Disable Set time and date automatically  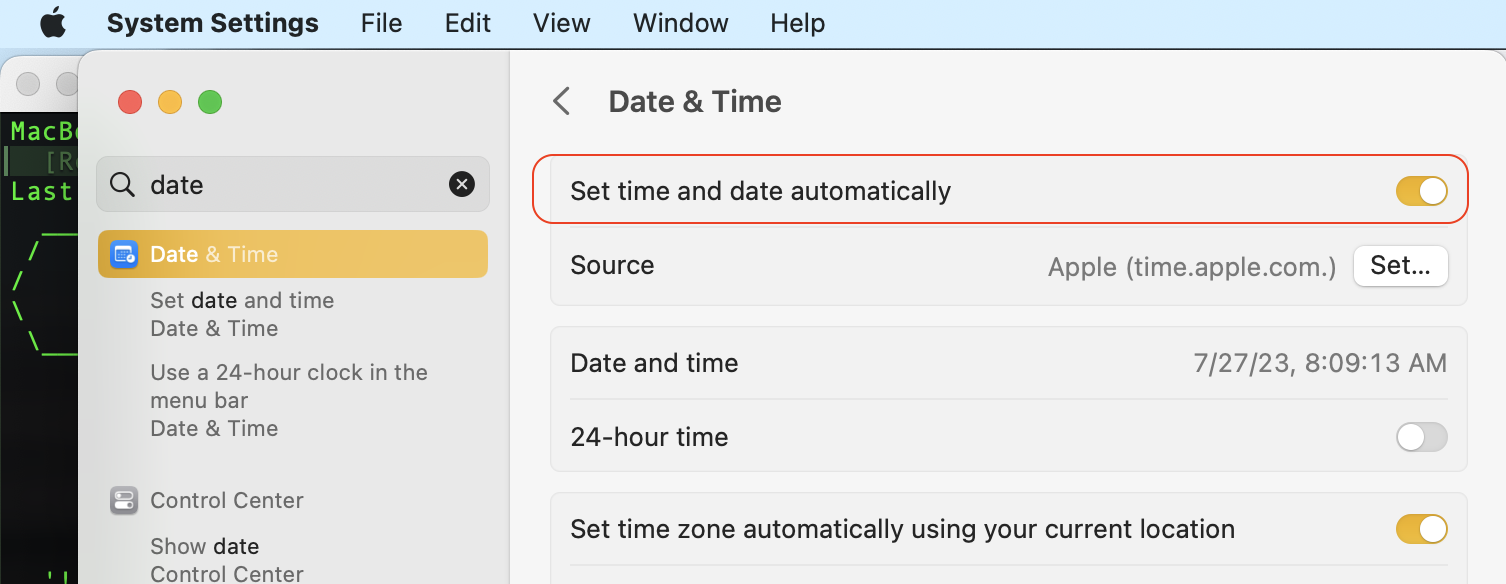[1421, 190]
